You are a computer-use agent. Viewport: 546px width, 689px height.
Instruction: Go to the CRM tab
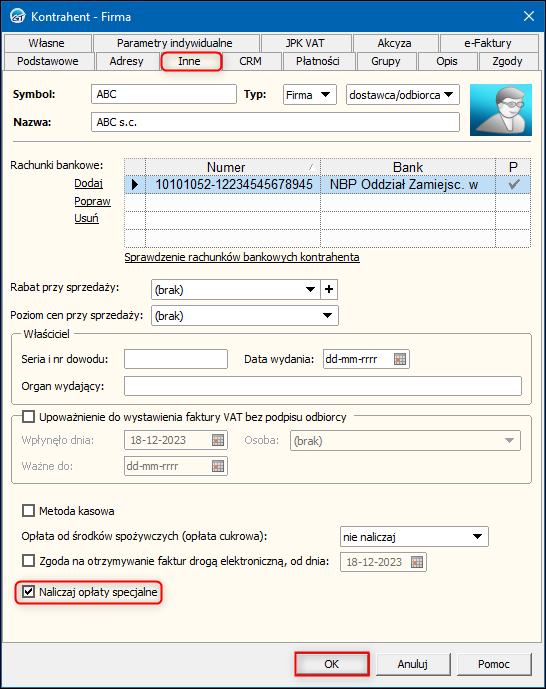[250, 61]
